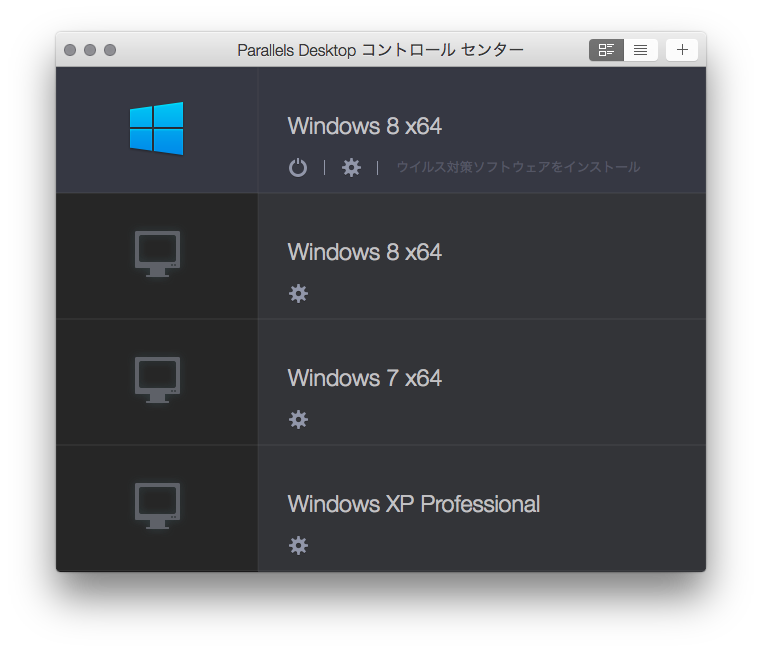
Task: Close the Control Center window
Action: click(70, 50)
